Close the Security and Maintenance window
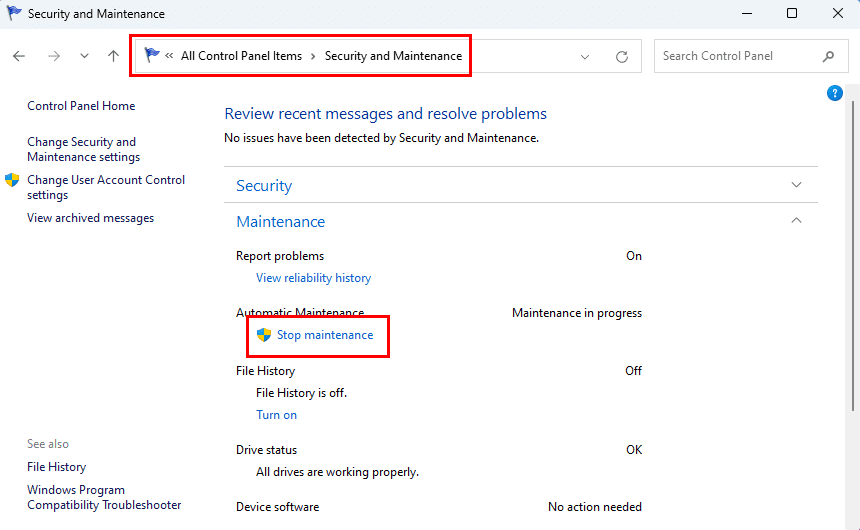 coord(838,13)
